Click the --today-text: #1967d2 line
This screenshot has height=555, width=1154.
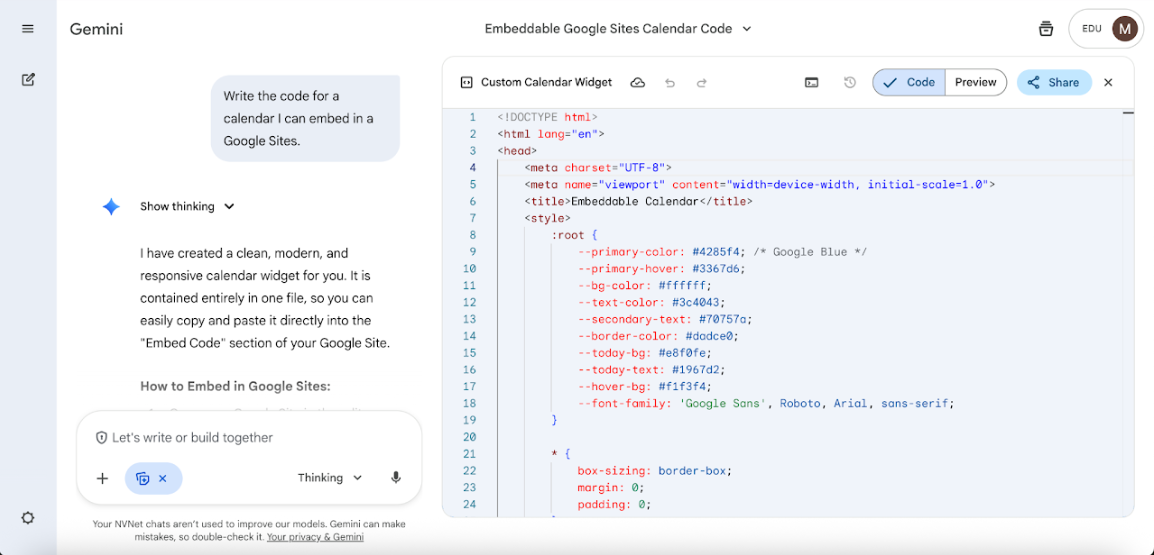651,370
